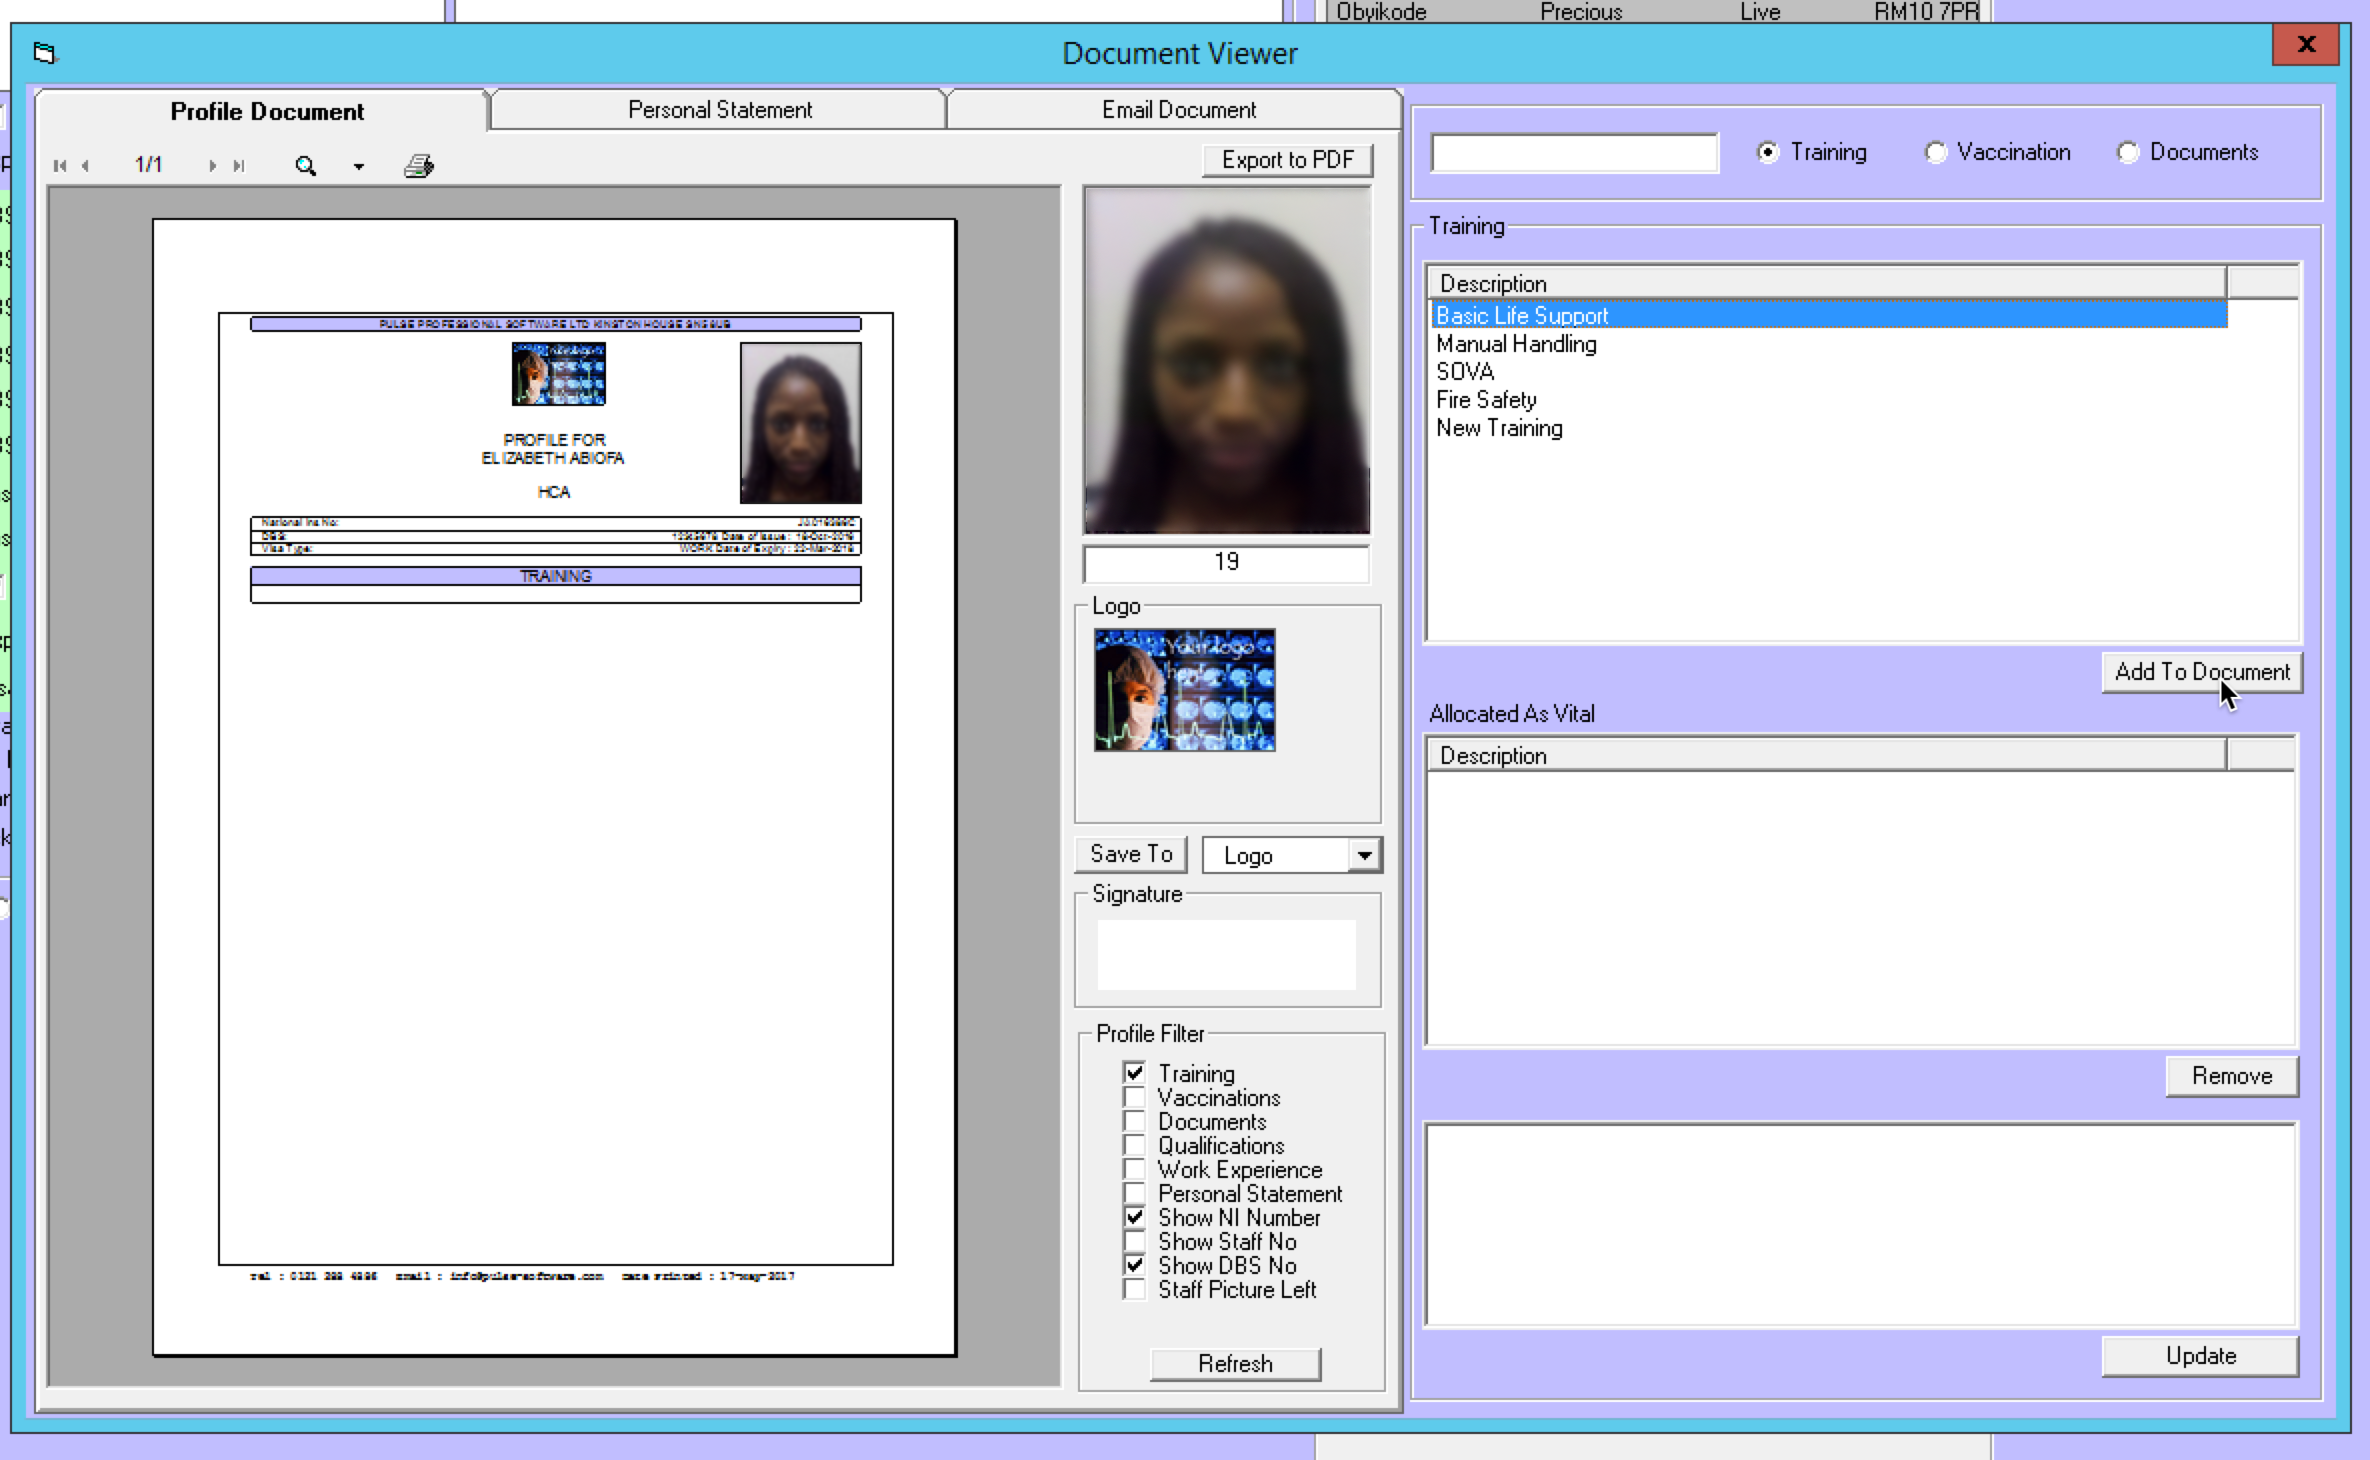The image size is (2370, 1460).
Task: Click the last page navigation arrow
Action: (x=238, y=166)
